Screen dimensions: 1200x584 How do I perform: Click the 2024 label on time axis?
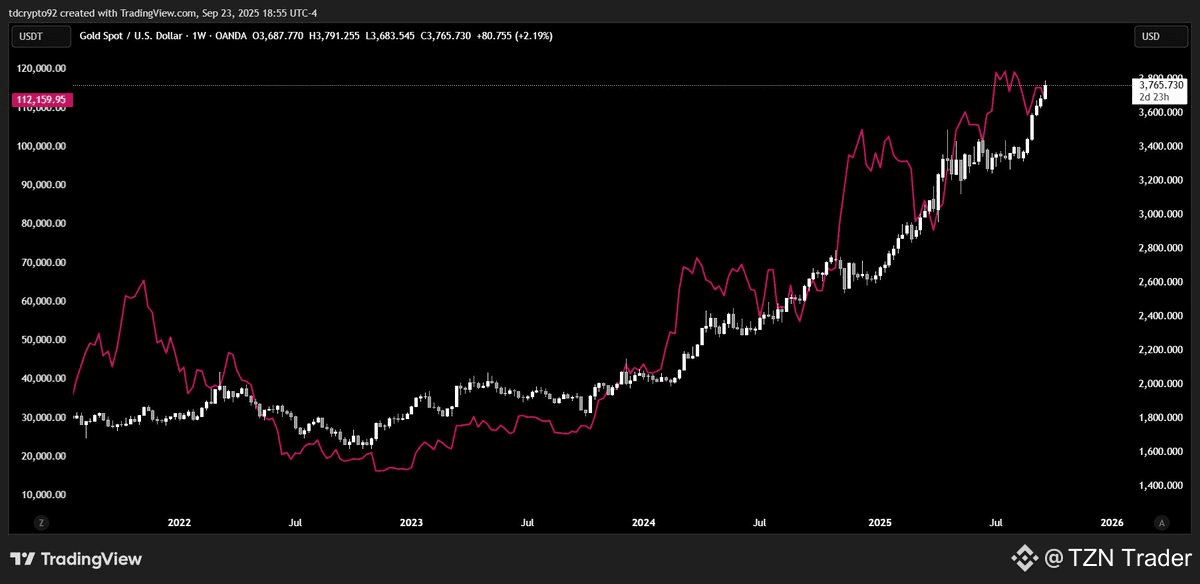click(x=644, y=523)
